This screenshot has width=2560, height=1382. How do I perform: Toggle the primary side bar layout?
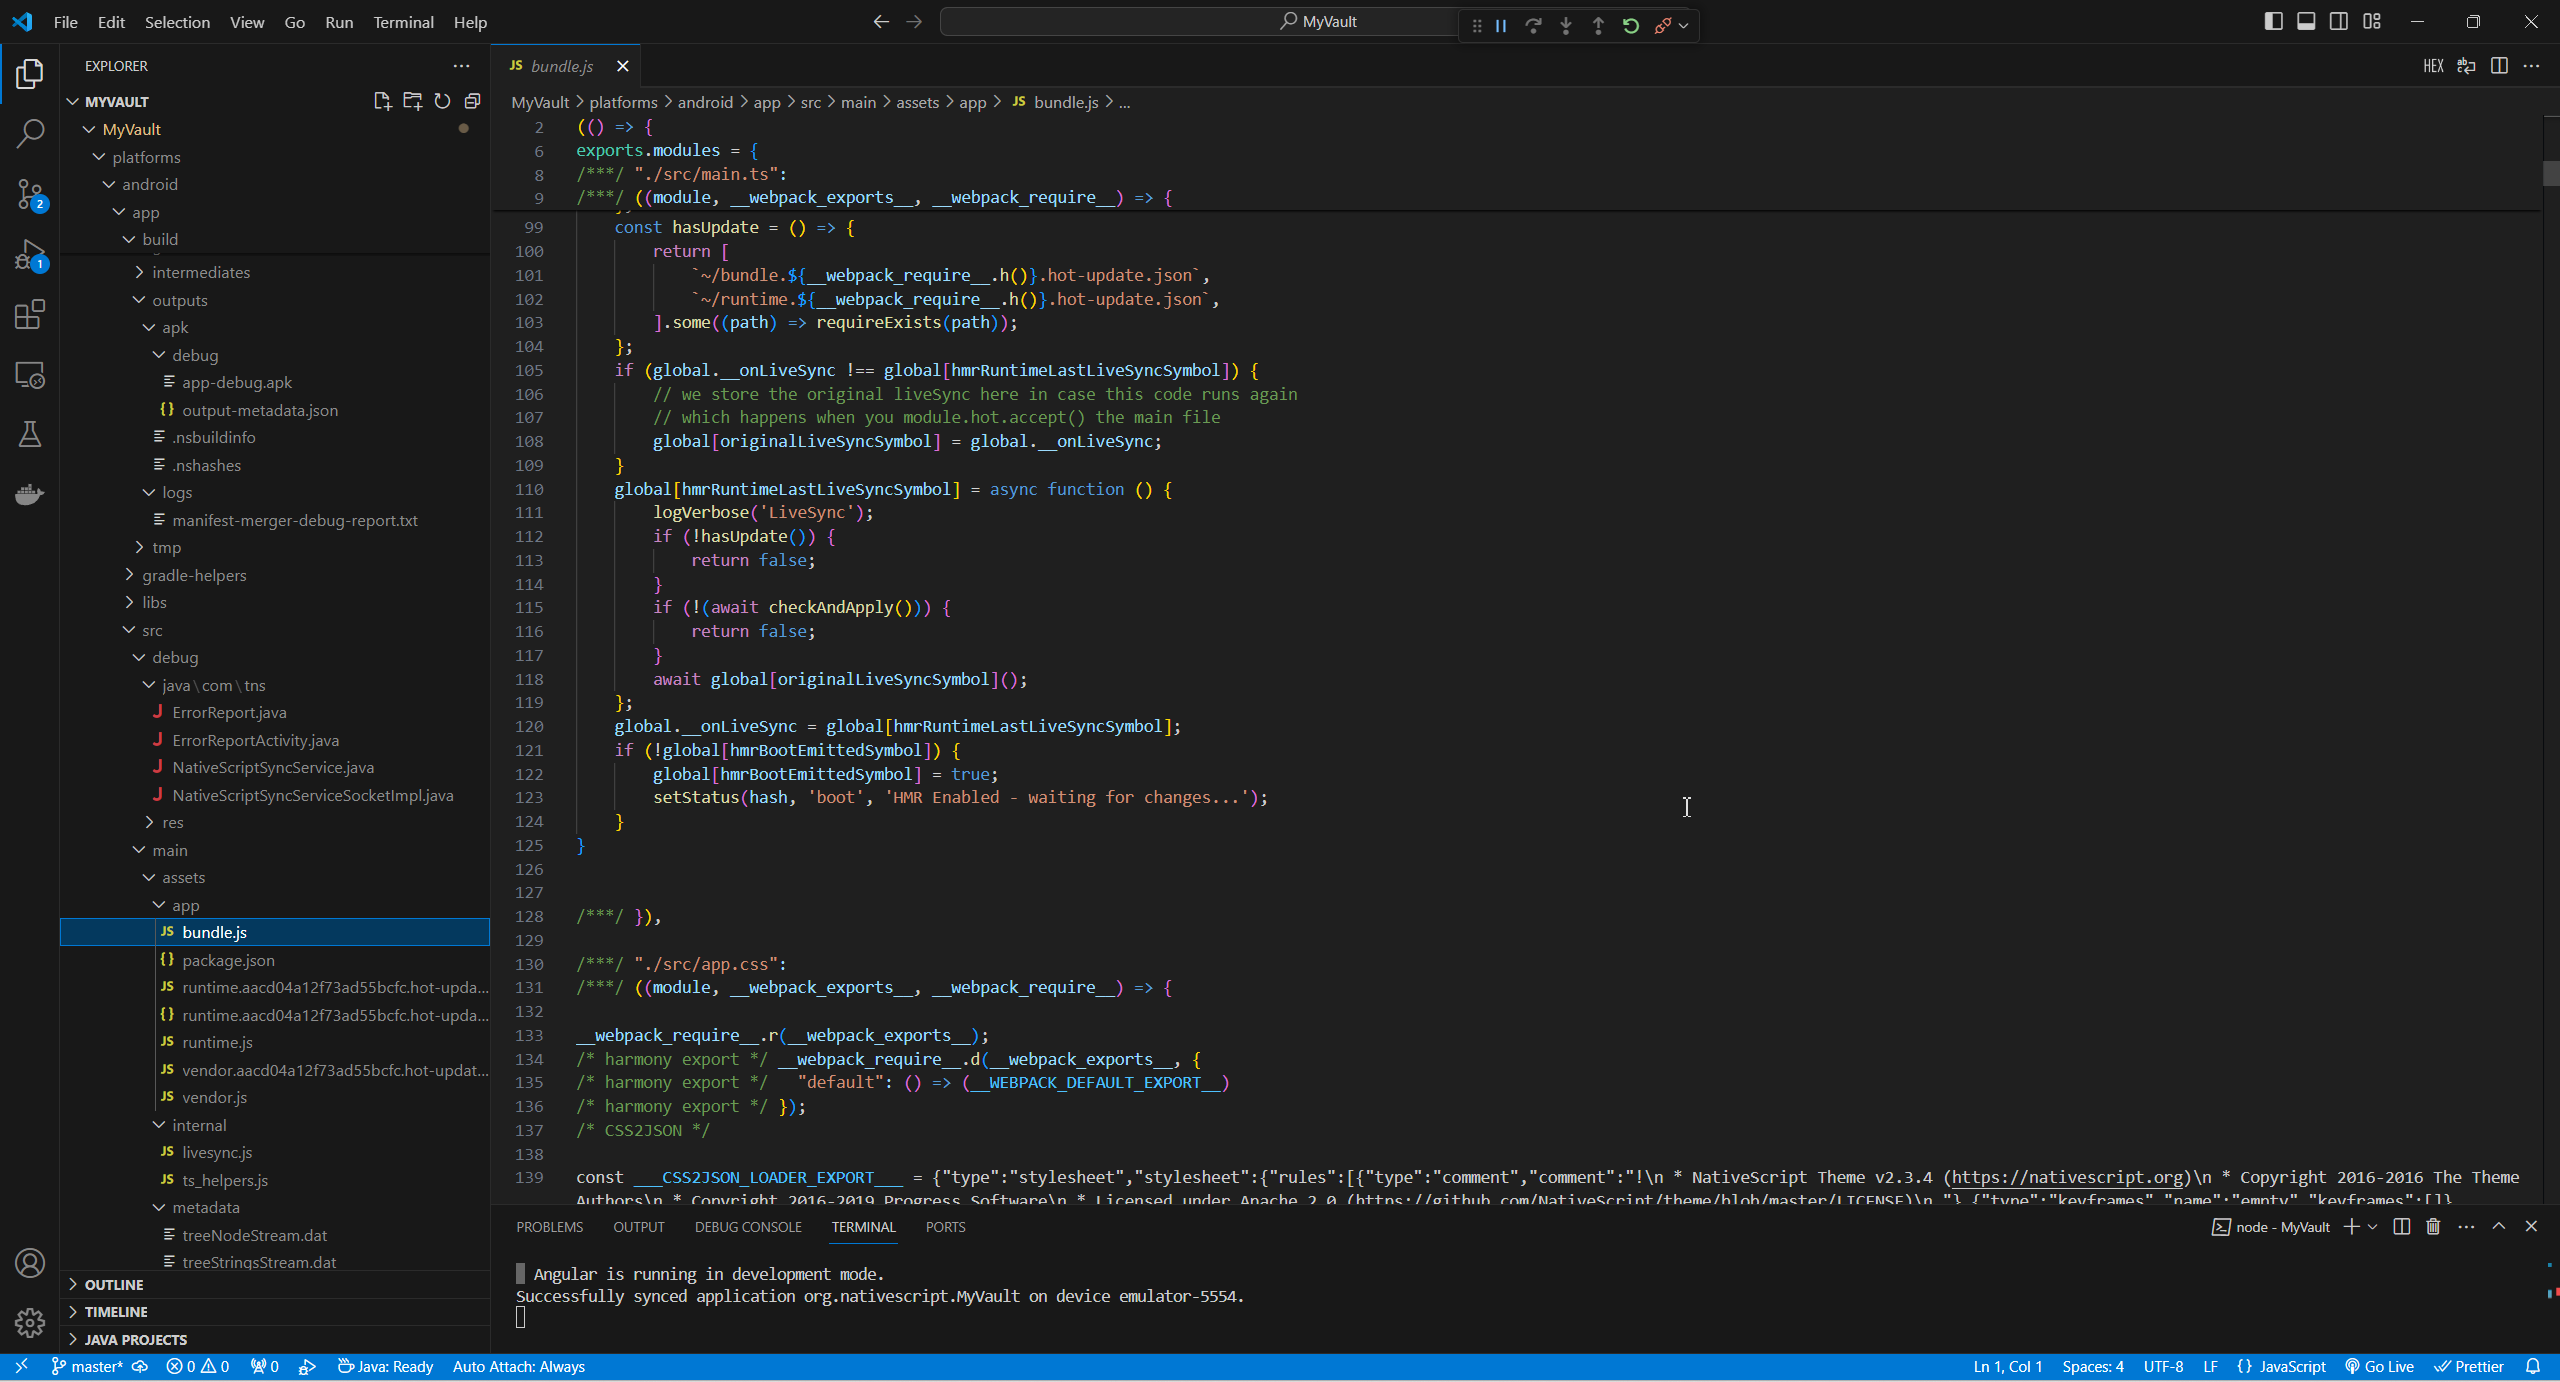coord(2273,22)
